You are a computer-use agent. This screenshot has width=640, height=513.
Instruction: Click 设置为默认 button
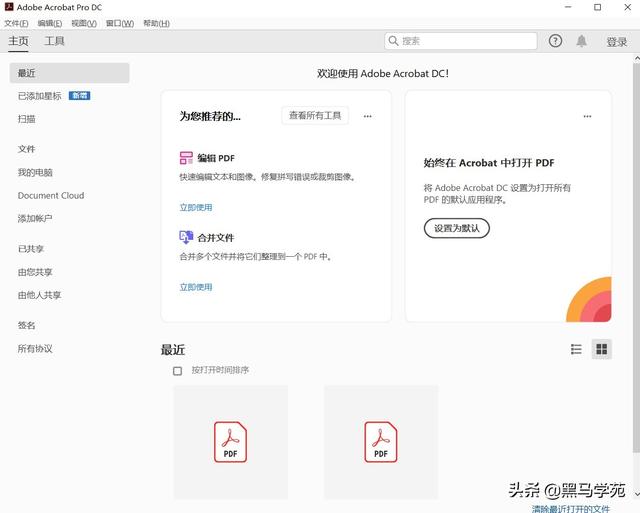click(457, 228)
